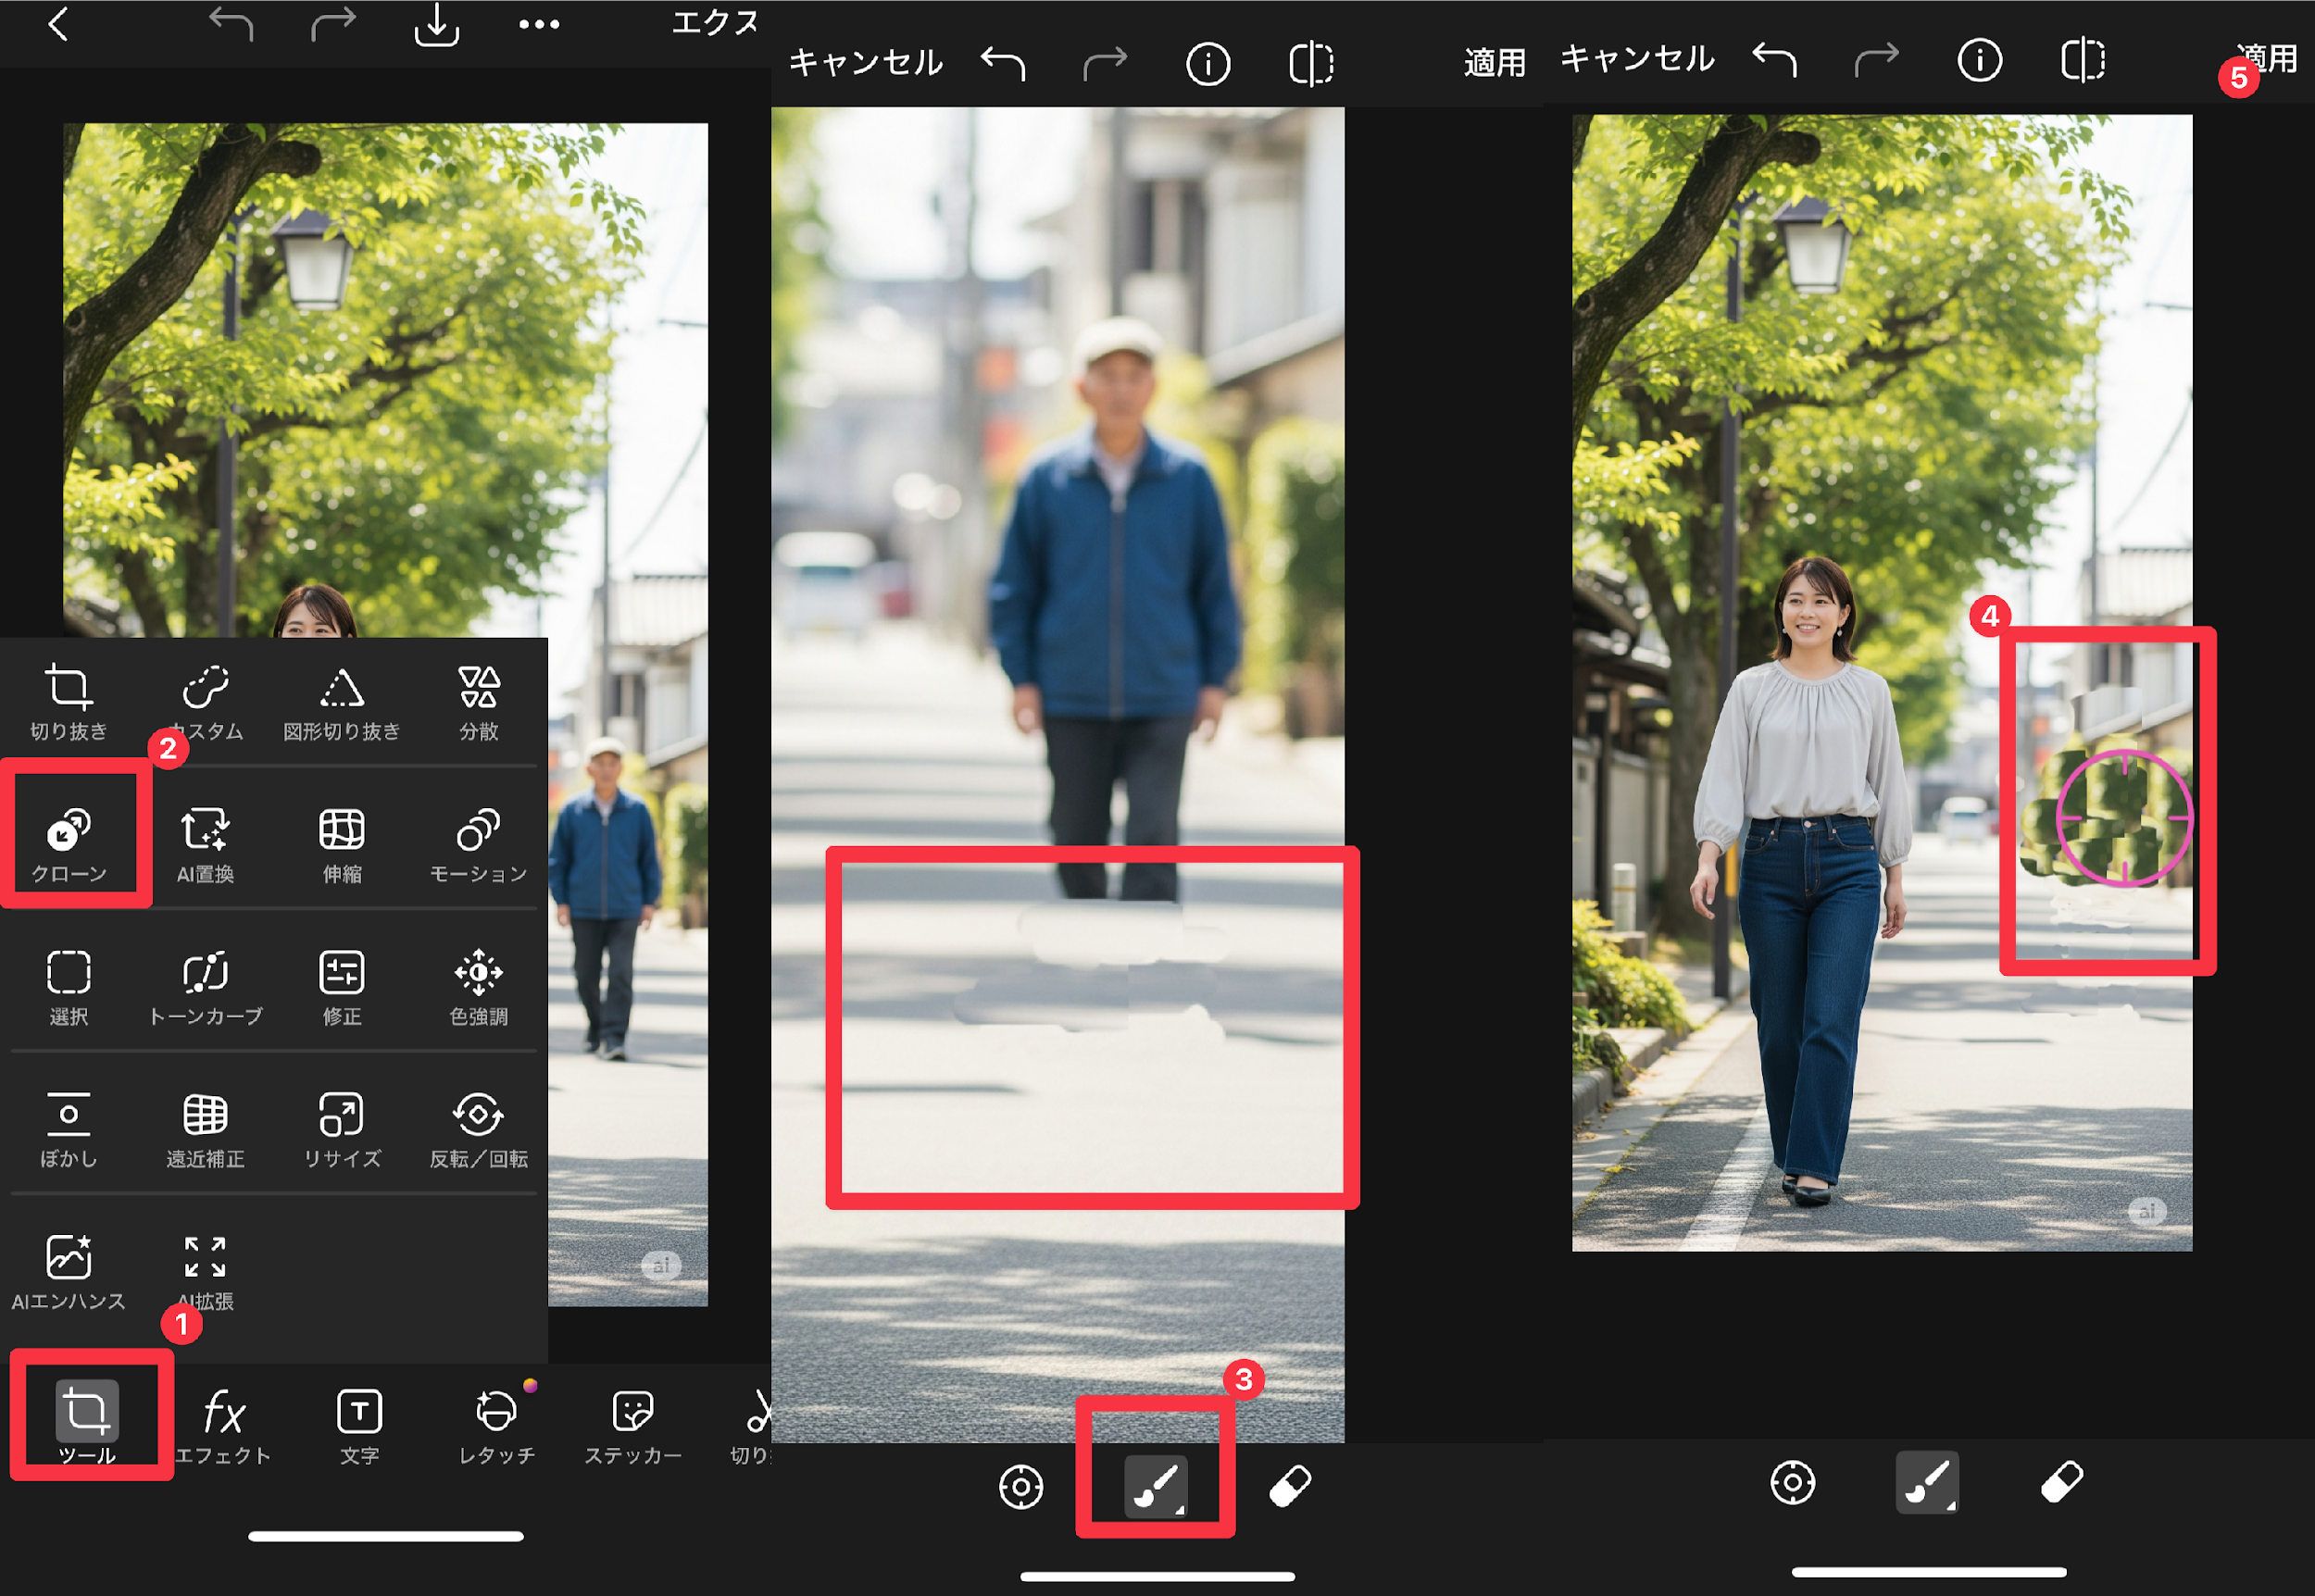Switch to the レタッチ tab

point(496,1426)
